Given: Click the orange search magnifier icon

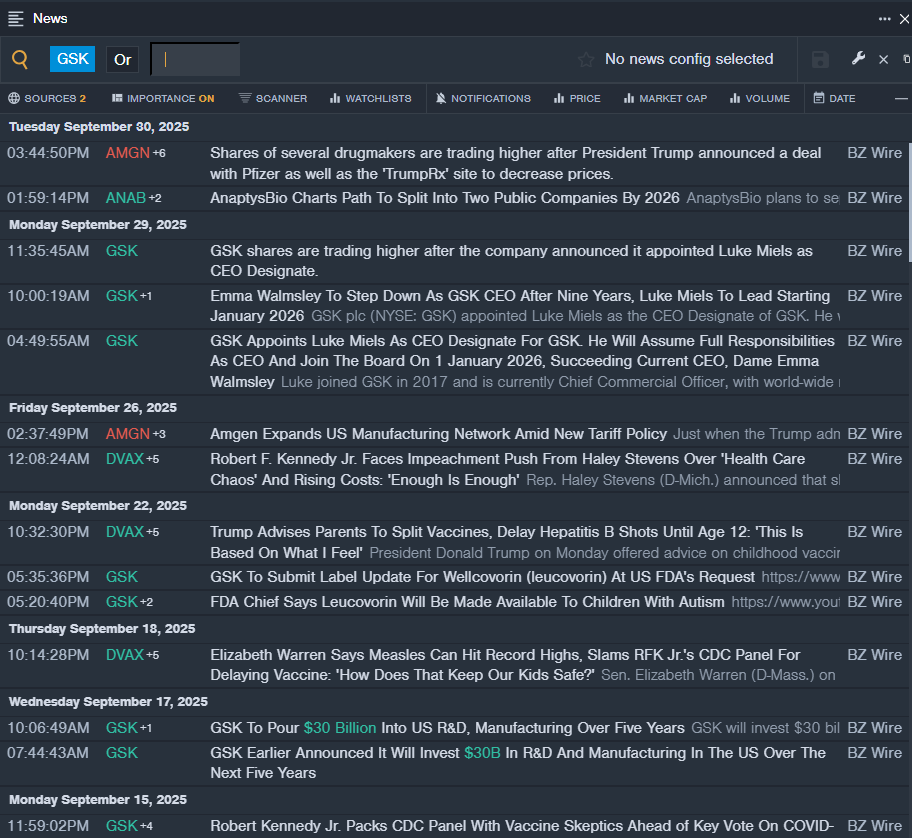Looking at the screenshot, I should pyautogui.click(x=20, y=60).
